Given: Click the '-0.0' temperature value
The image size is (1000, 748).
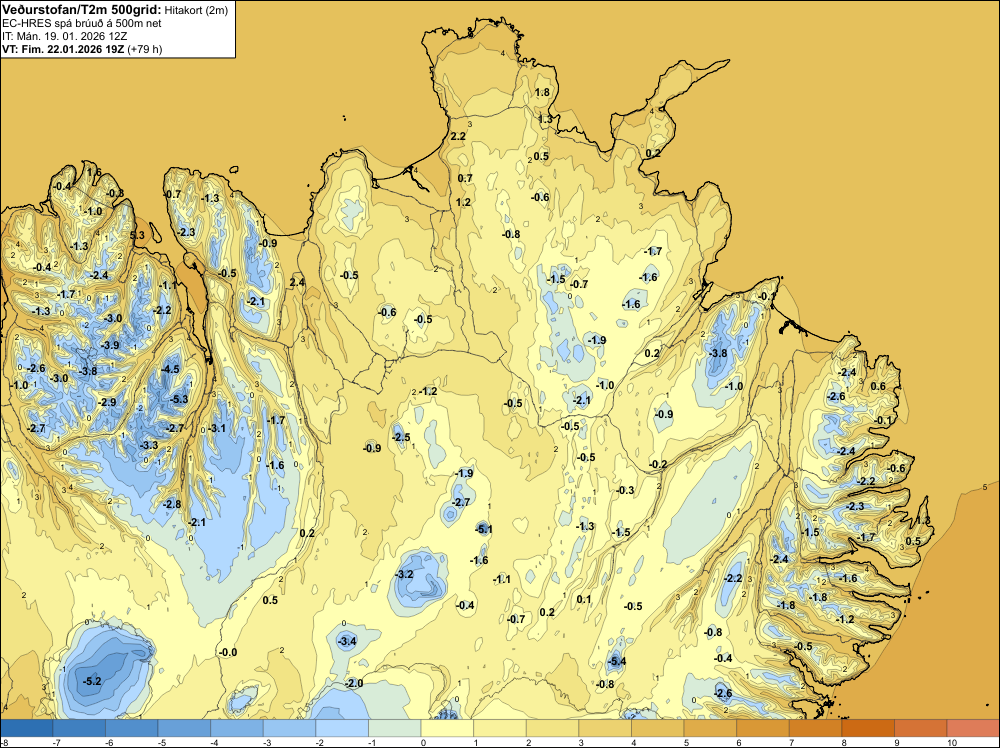Looking at the screenshot, I should coord(228,652).
